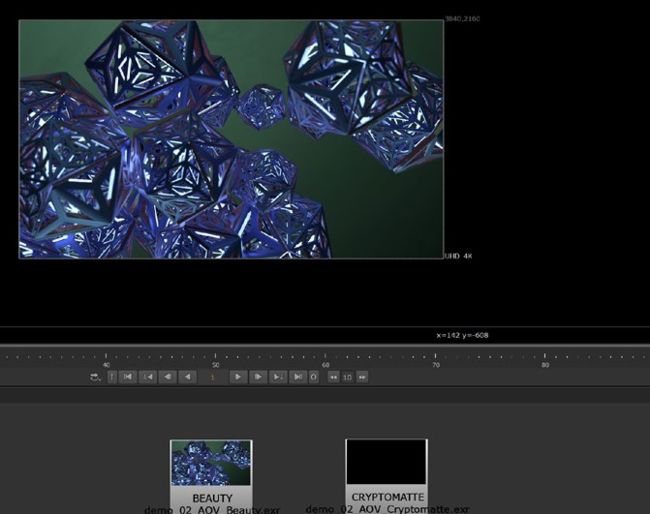Play the sequence backward
650x514 pixels.
tap(187, 377)
